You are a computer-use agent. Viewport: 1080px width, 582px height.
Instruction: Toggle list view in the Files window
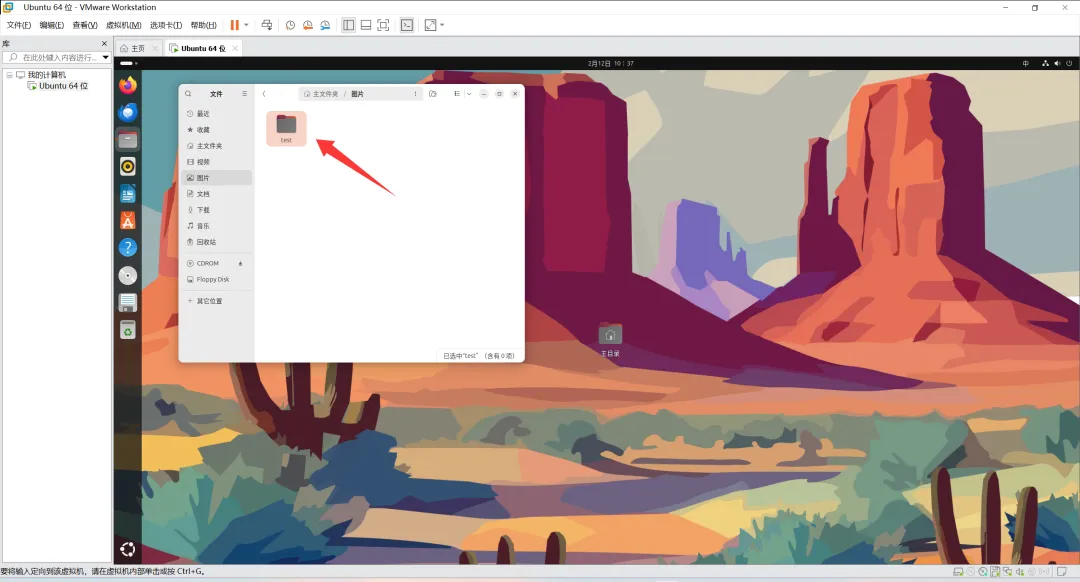(x=457, y=94)
